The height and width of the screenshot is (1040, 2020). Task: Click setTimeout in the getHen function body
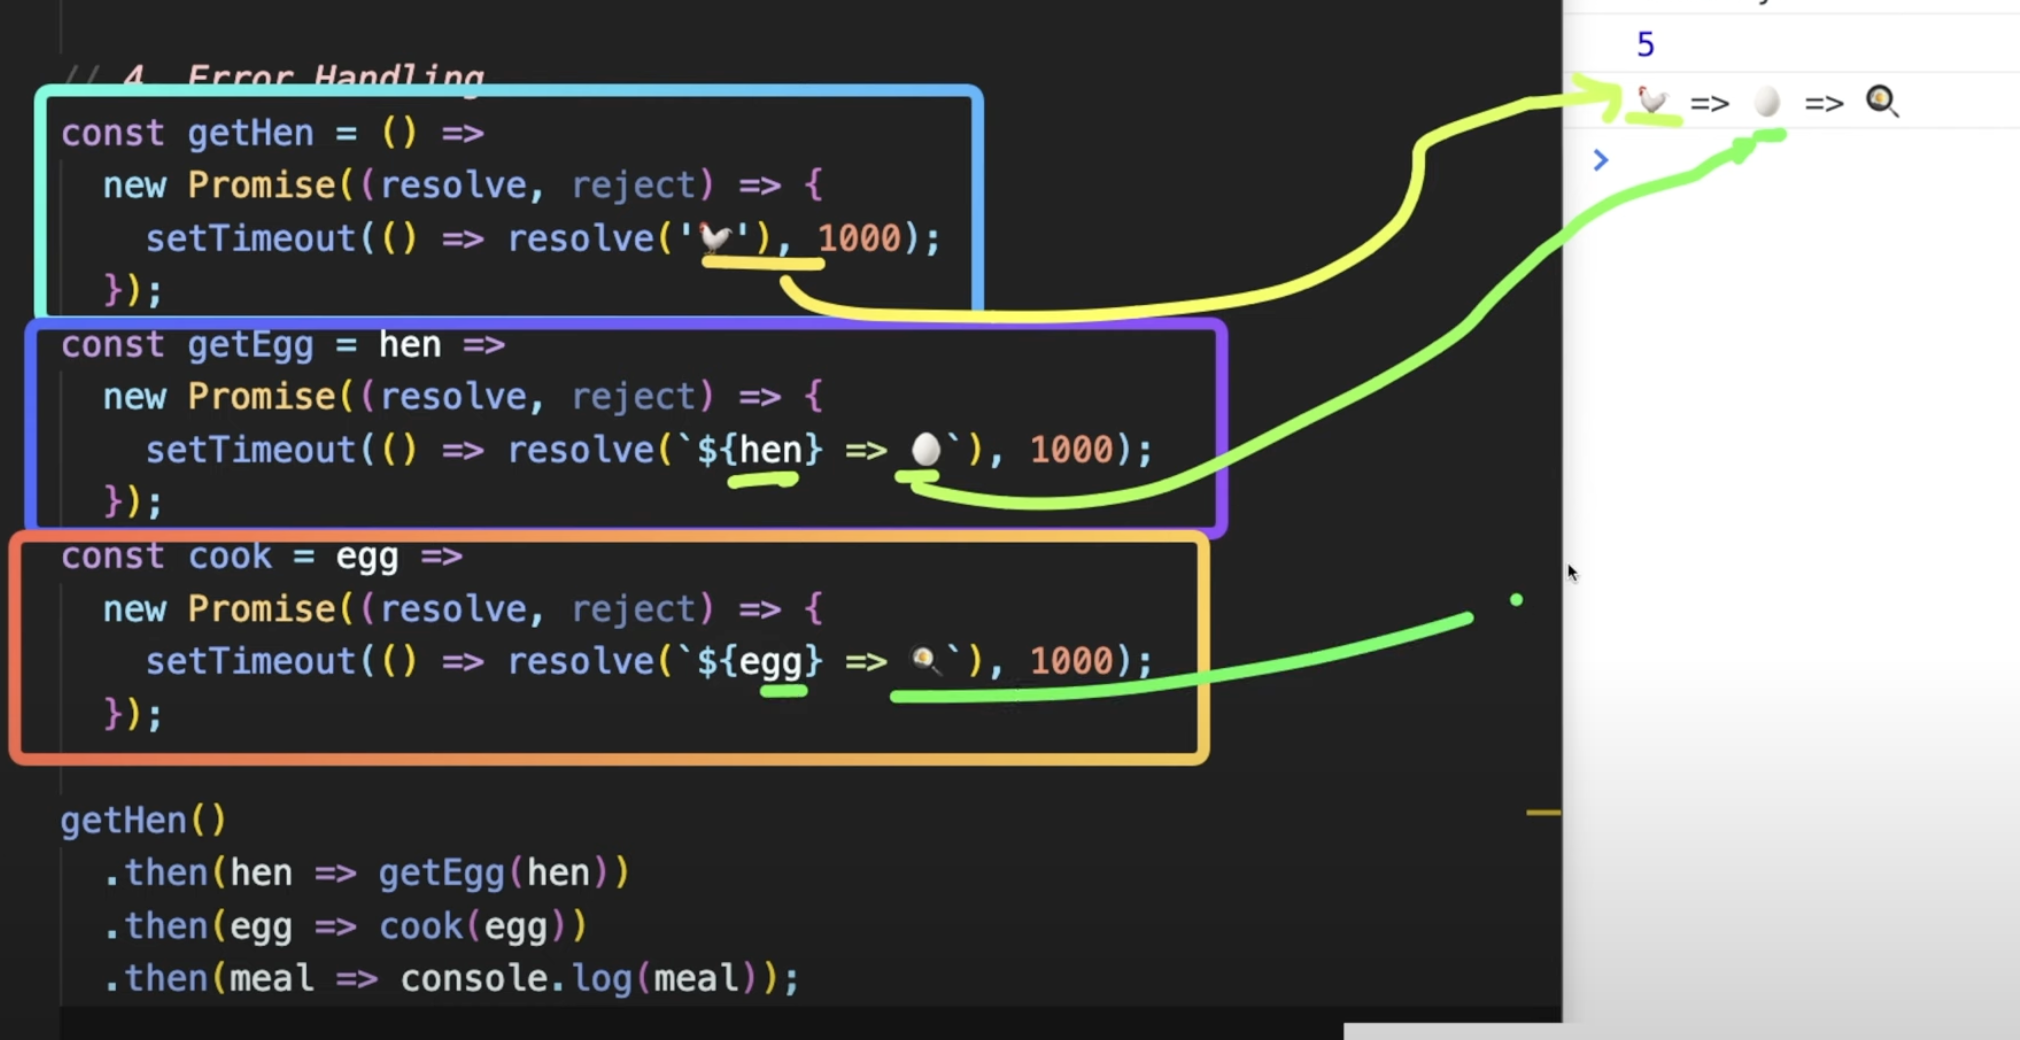[x=250, y=239]
